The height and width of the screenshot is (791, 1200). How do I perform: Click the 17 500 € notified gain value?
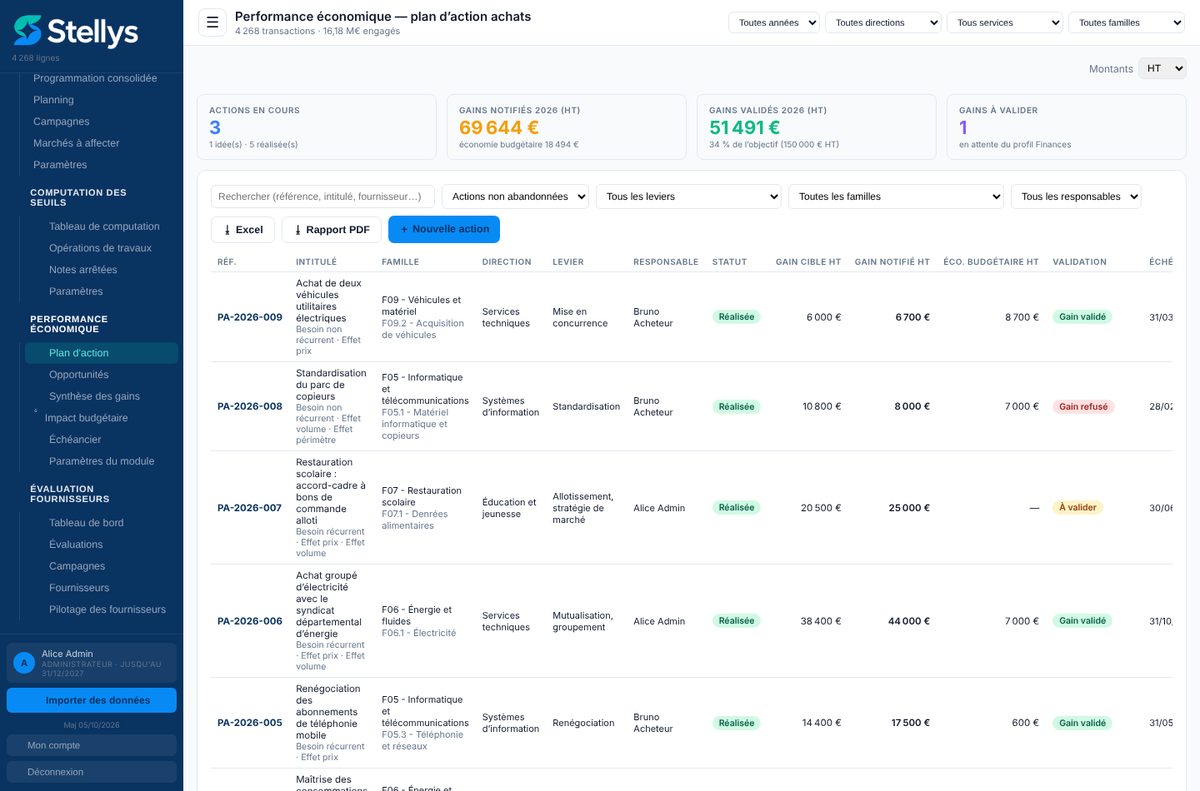pyautogui.click(x=911, y=723)
